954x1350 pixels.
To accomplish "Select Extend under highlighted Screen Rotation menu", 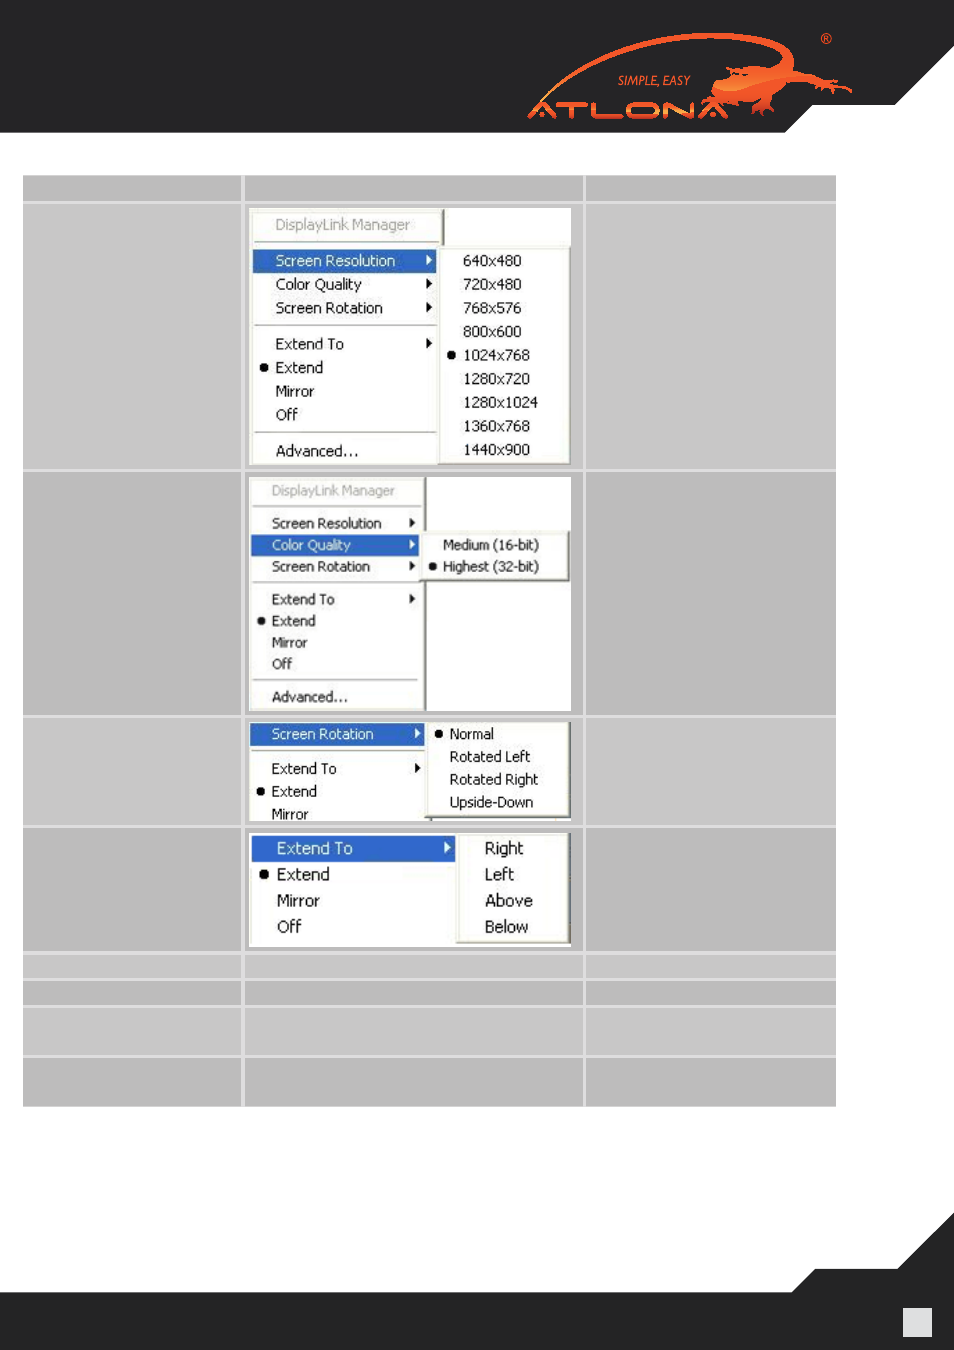I will [x=294, y=791].
